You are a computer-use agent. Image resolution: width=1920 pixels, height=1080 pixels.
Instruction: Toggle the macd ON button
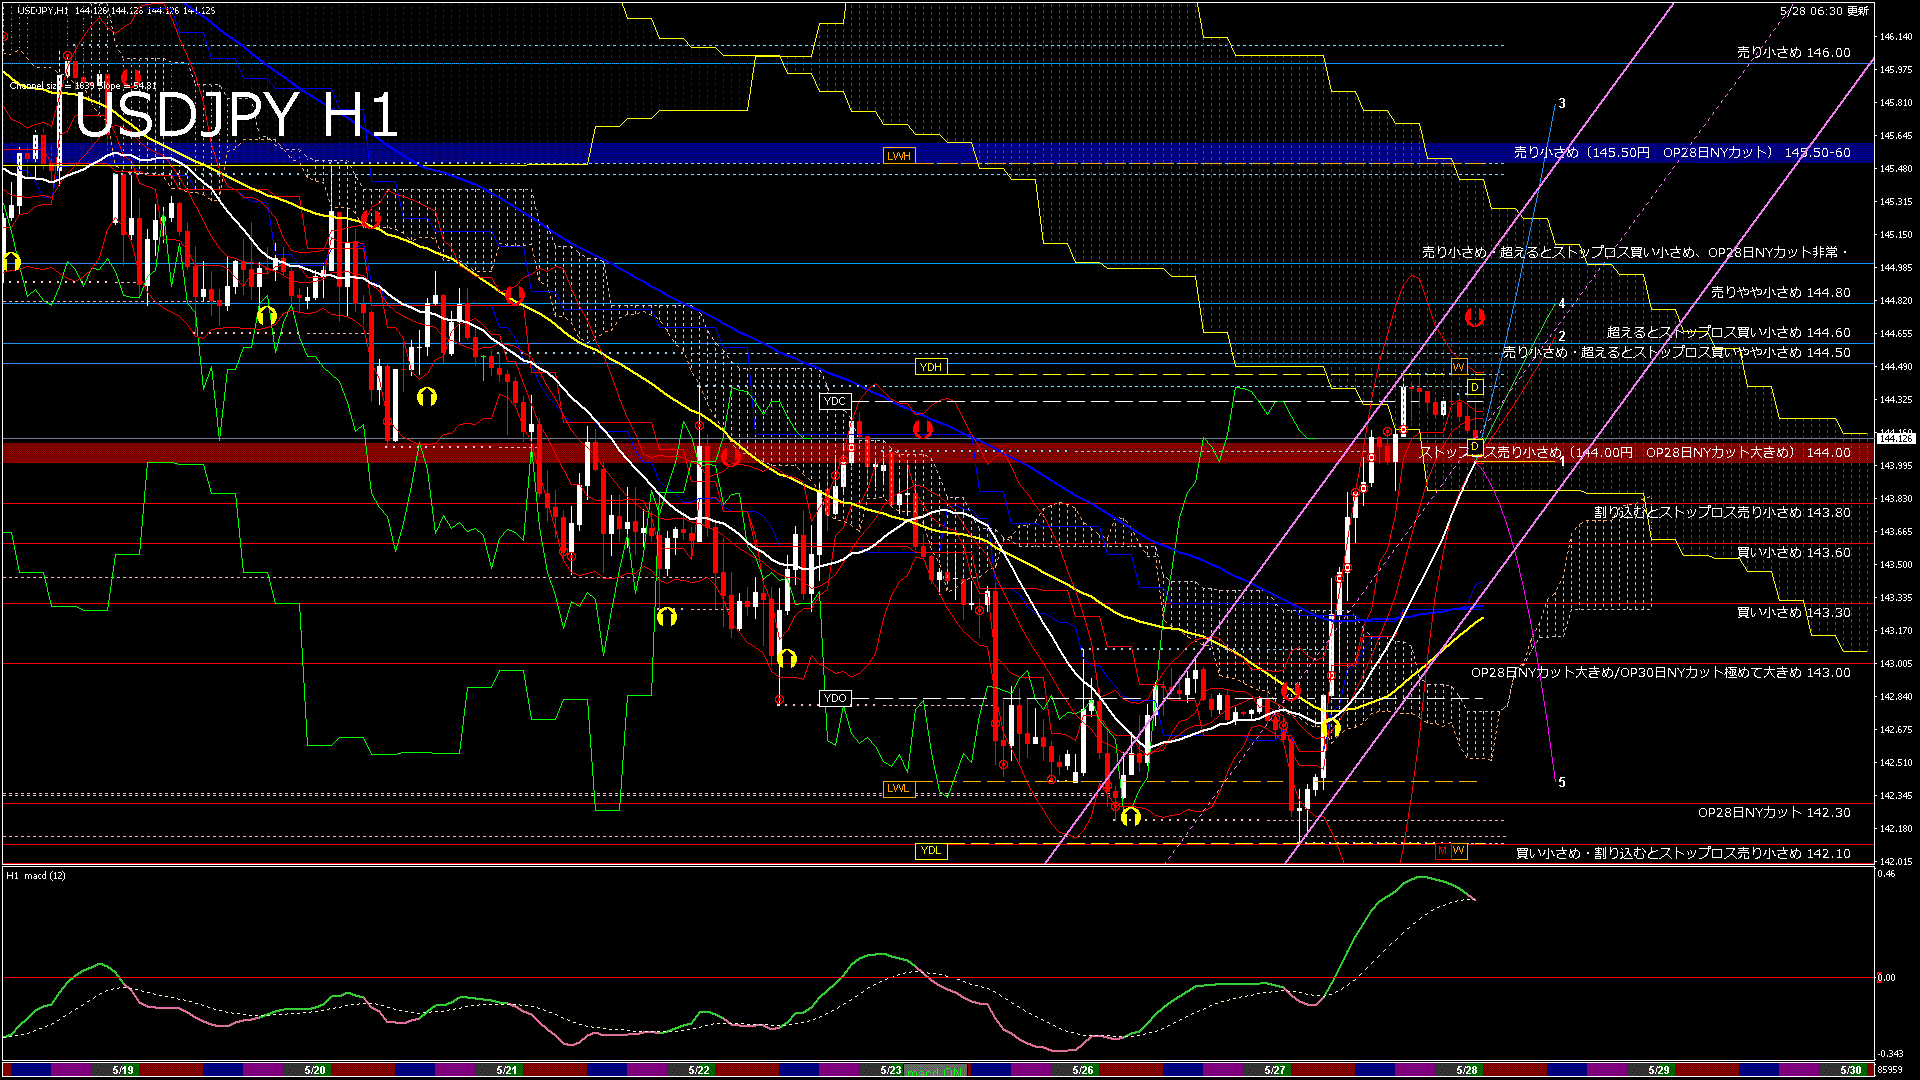(935, 1071)
